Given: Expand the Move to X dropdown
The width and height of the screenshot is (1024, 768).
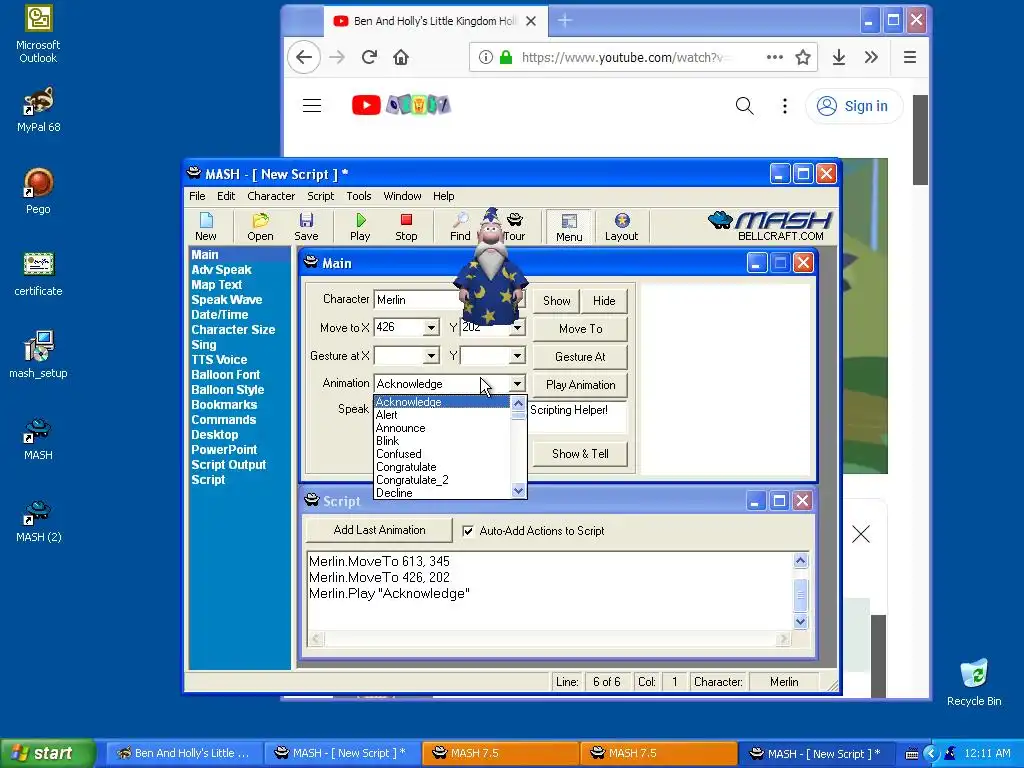Looking at the screenshot, I should [x=431, y=327].
